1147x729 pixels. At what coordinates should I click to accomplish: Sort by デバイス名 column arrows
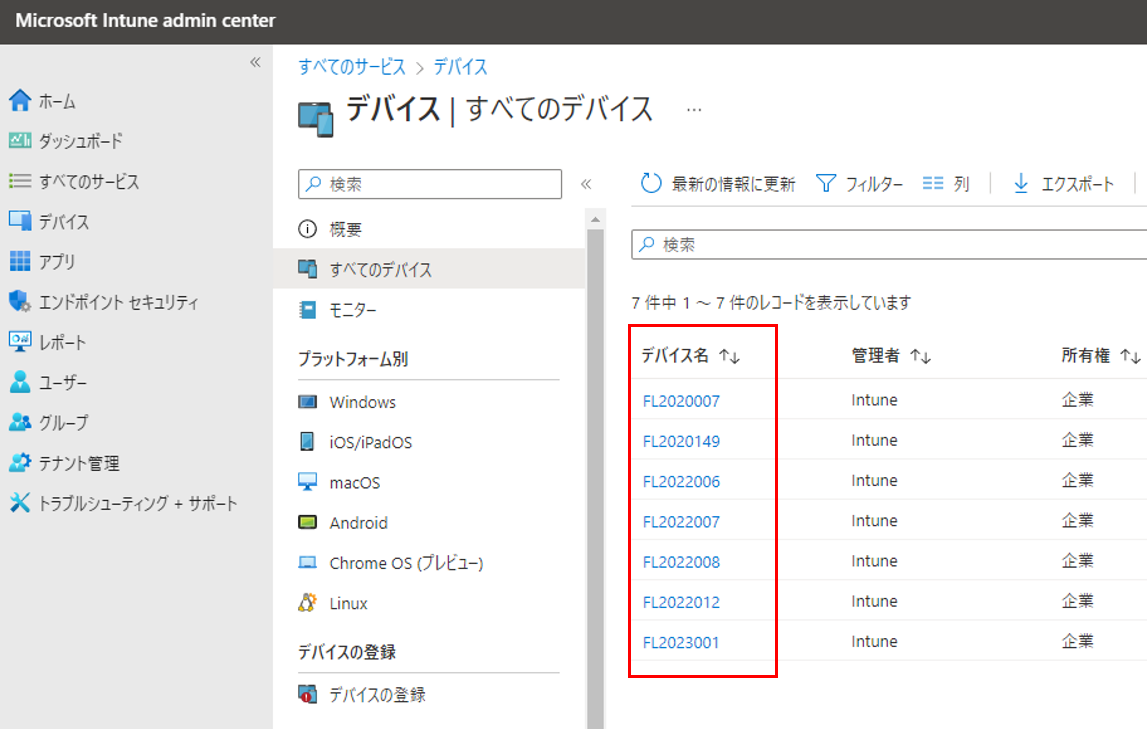pyautogui.click(x=729, y=356)
